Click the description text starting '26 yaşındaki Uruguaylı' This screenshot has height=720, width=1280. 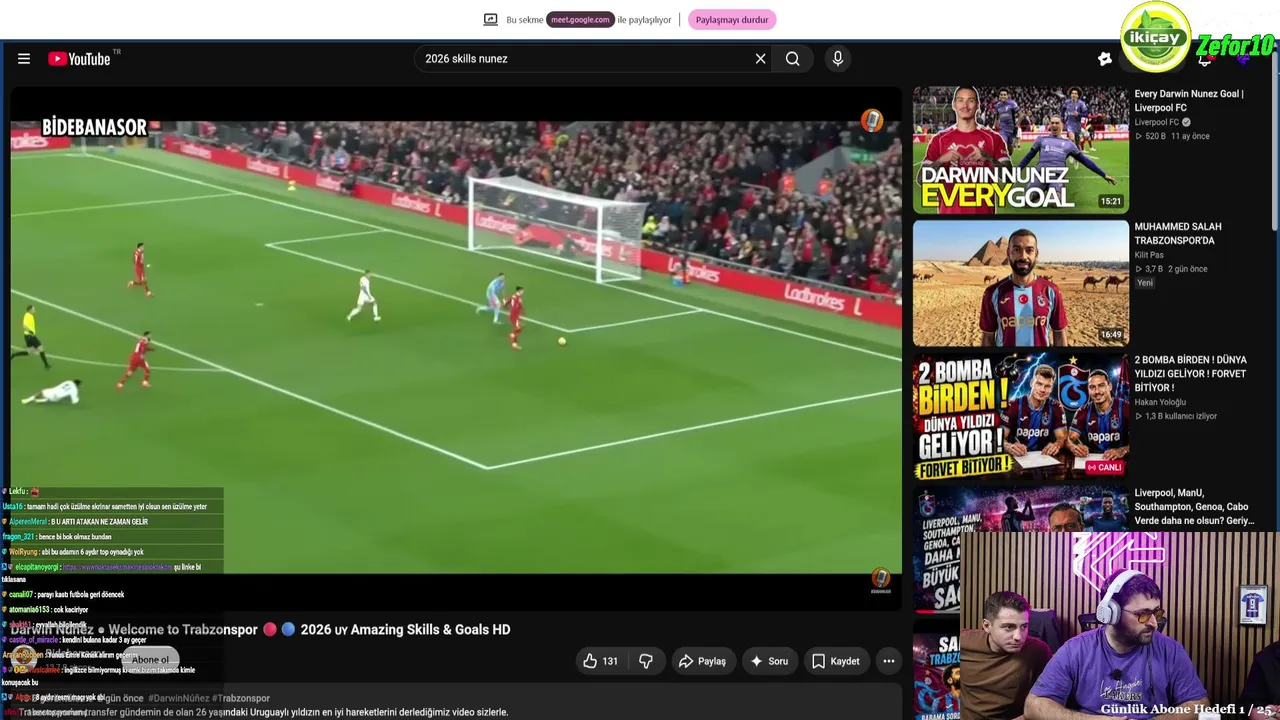point(352,712)
